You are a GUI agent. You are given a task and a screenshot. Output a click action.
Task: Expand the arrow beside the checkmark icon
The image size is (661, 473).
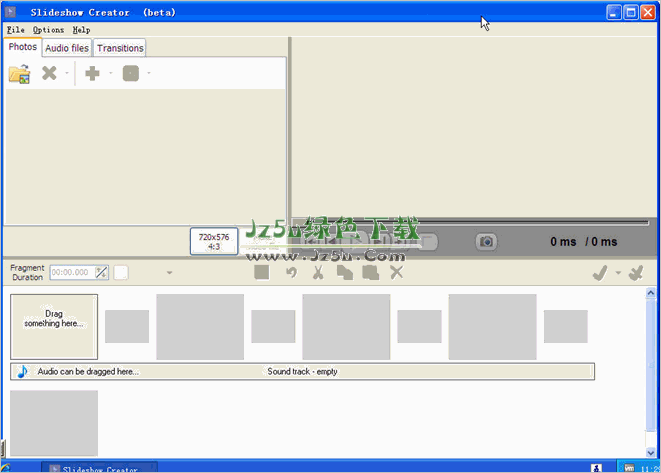coord(618,273)
